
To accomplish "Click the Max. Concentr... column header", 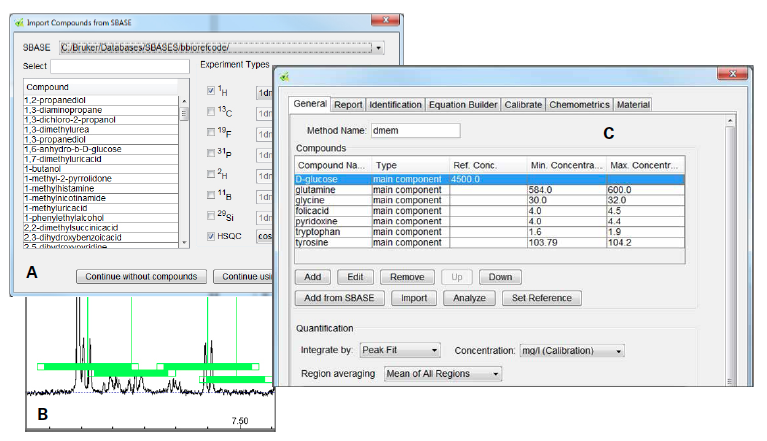I will coord(645,165).
